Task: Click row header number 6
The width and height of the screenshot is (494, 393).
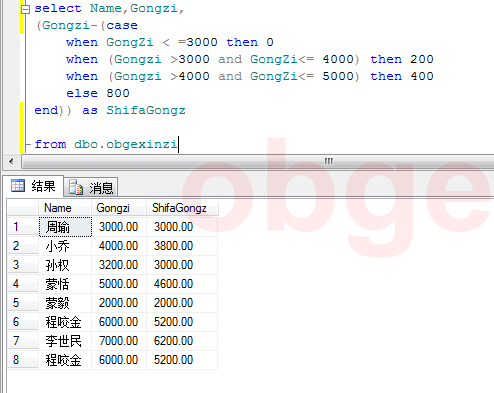Action: point(23,322)
